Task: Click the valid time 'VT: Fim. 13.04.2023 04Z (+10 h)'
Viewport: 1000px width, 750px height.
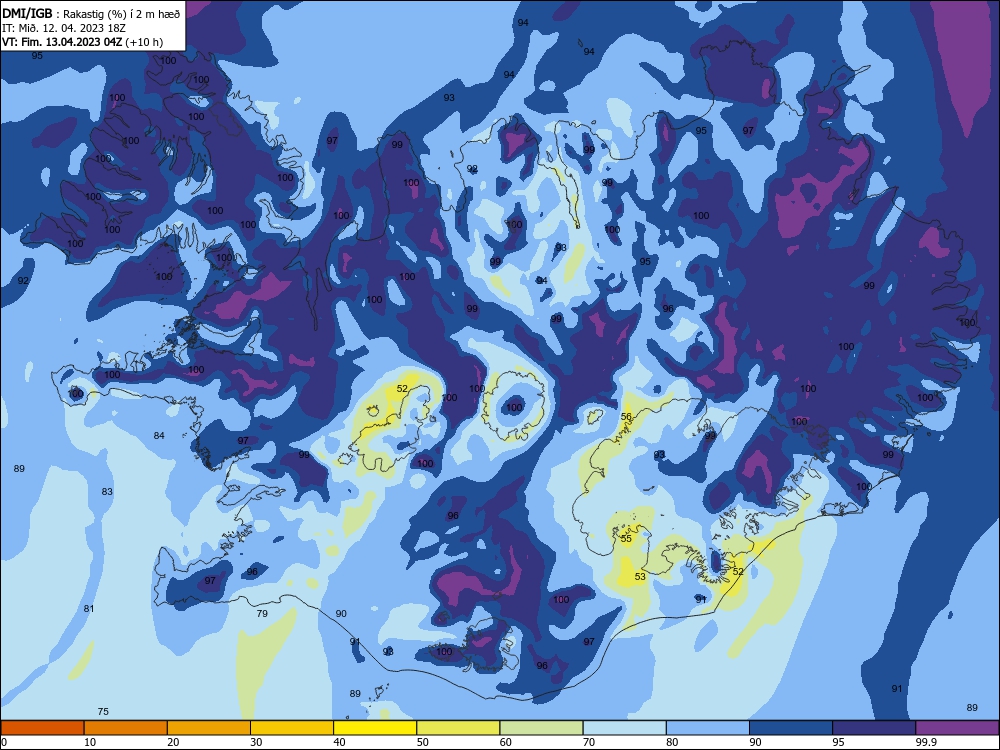Action: tap(82, 42)
